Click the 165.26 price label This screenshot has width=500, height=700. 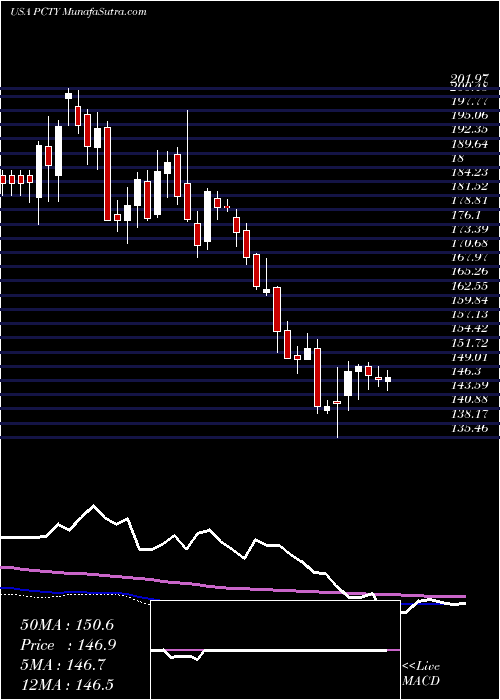click(x=470, y=272)
